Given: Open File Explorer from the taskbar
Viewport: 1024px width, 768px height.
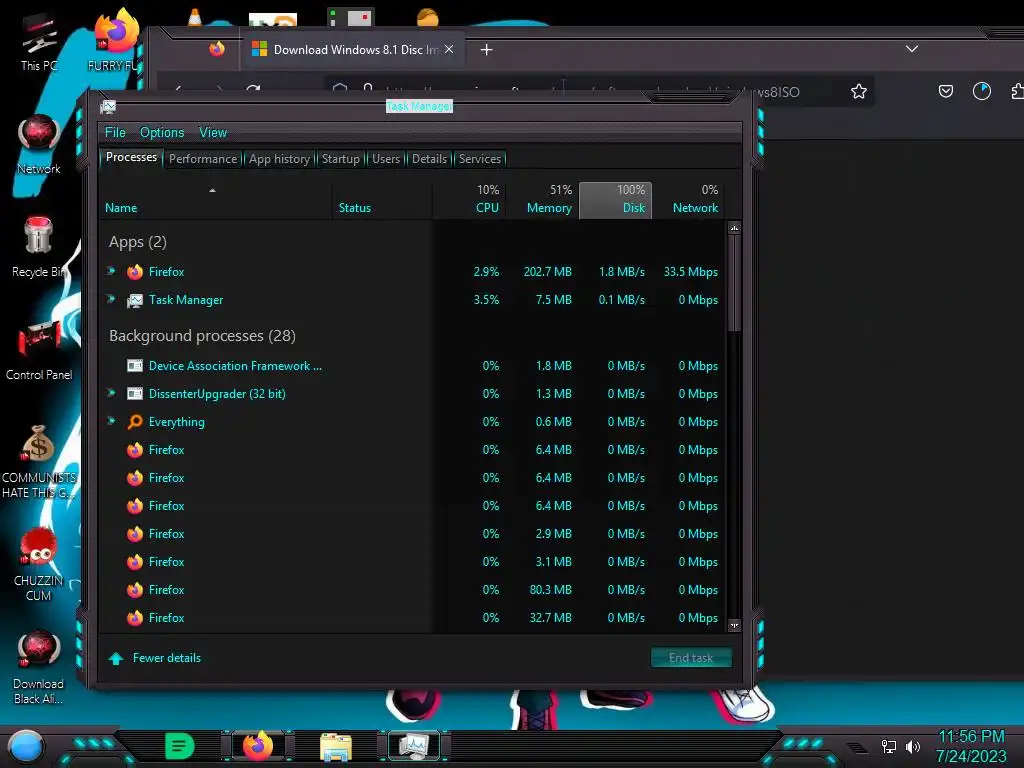Looking at the screenshot, I should 336,746.
